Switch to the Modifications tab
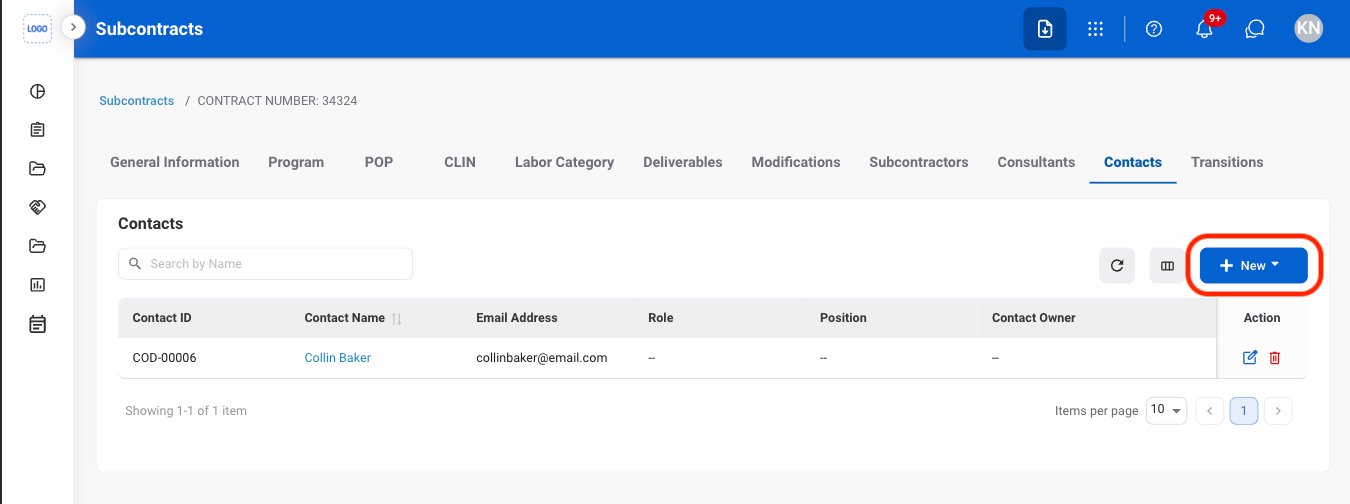1350x504 pixels. [x=796, y=162]
